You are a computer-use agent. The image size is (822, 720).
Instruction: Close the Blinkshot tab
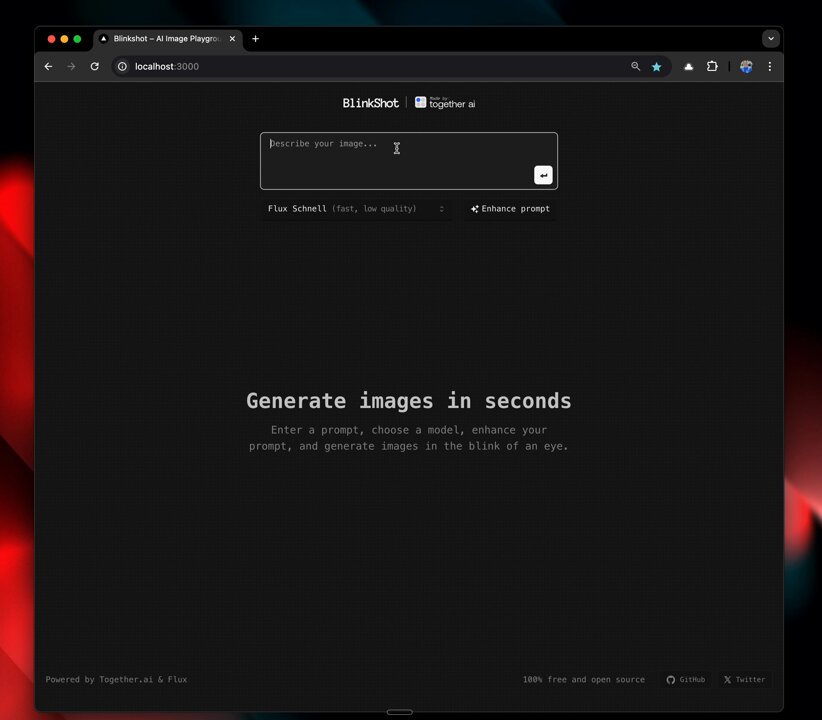point(232,39)
